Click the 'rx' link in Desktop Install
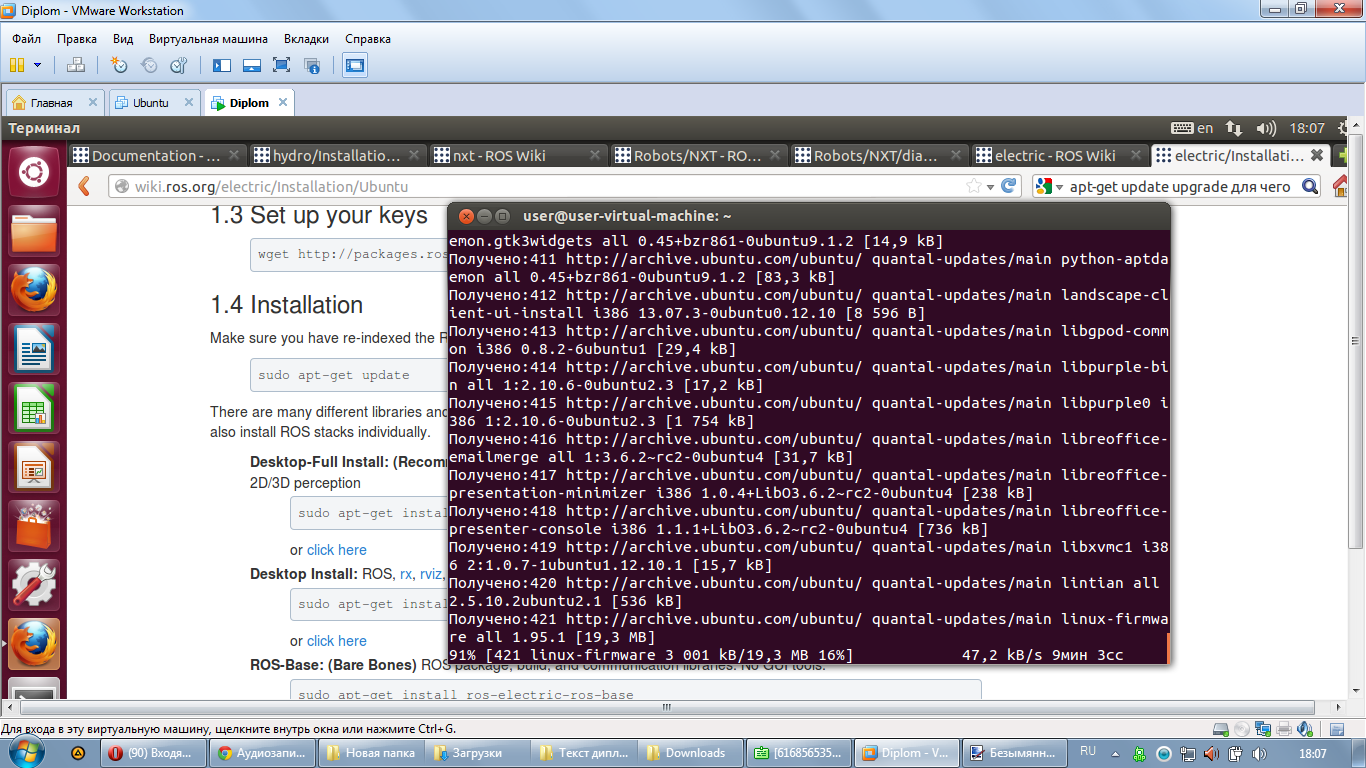 [406, 574]
